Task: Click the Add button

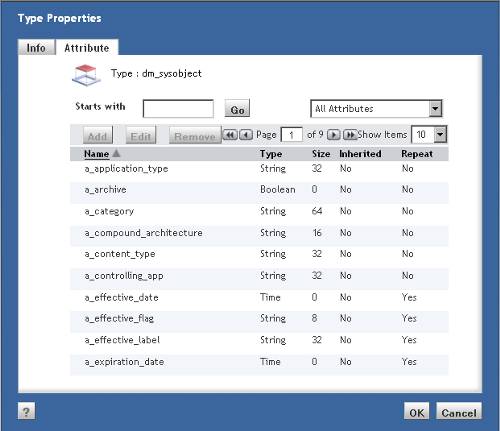Action: tap(97, 135)
